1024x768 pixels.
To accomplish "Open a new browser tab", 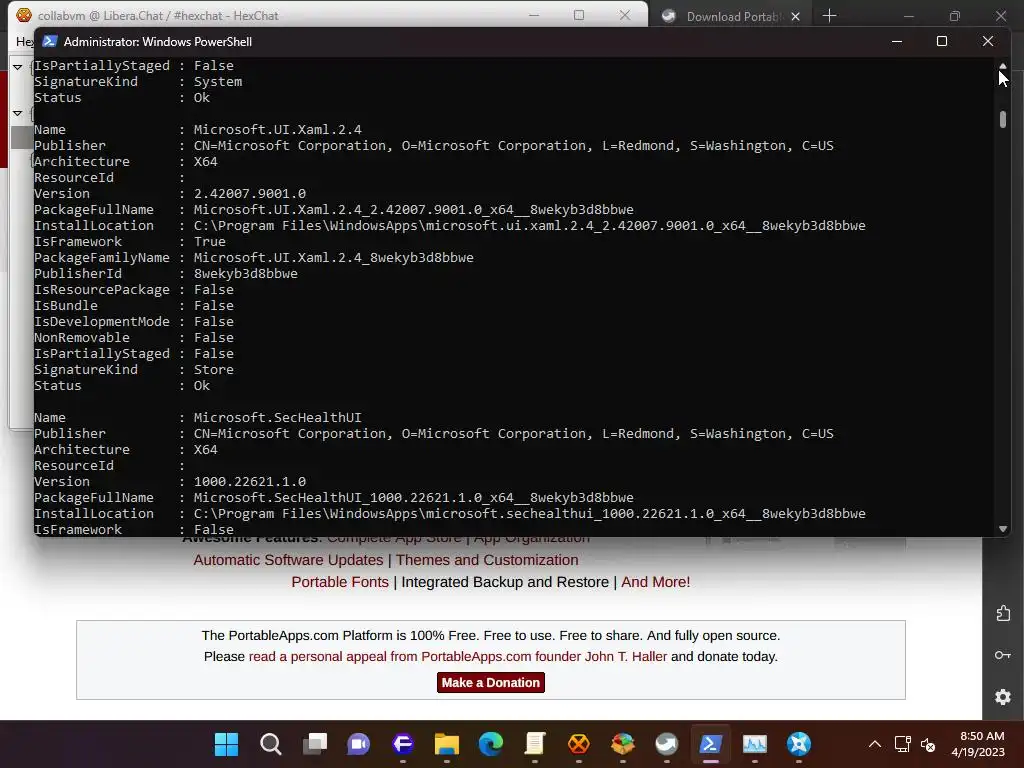I will click(x=829, y=16).
